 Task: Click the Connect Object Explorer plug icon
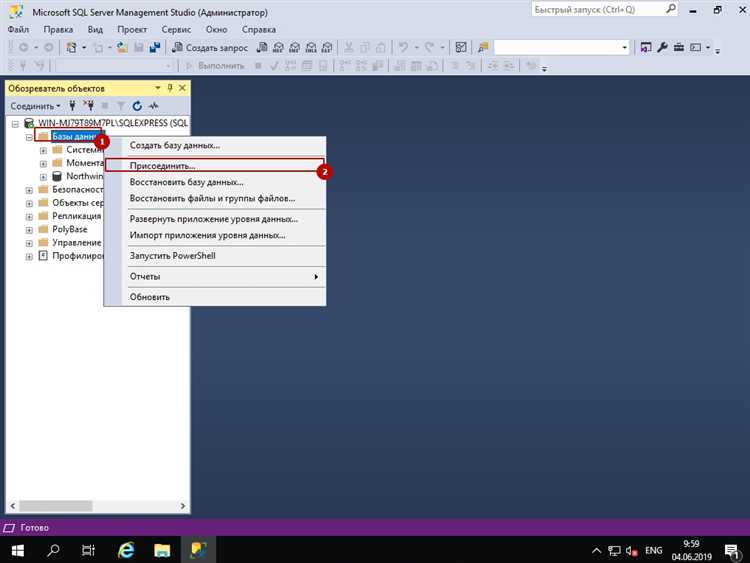(x=74, y=105)
